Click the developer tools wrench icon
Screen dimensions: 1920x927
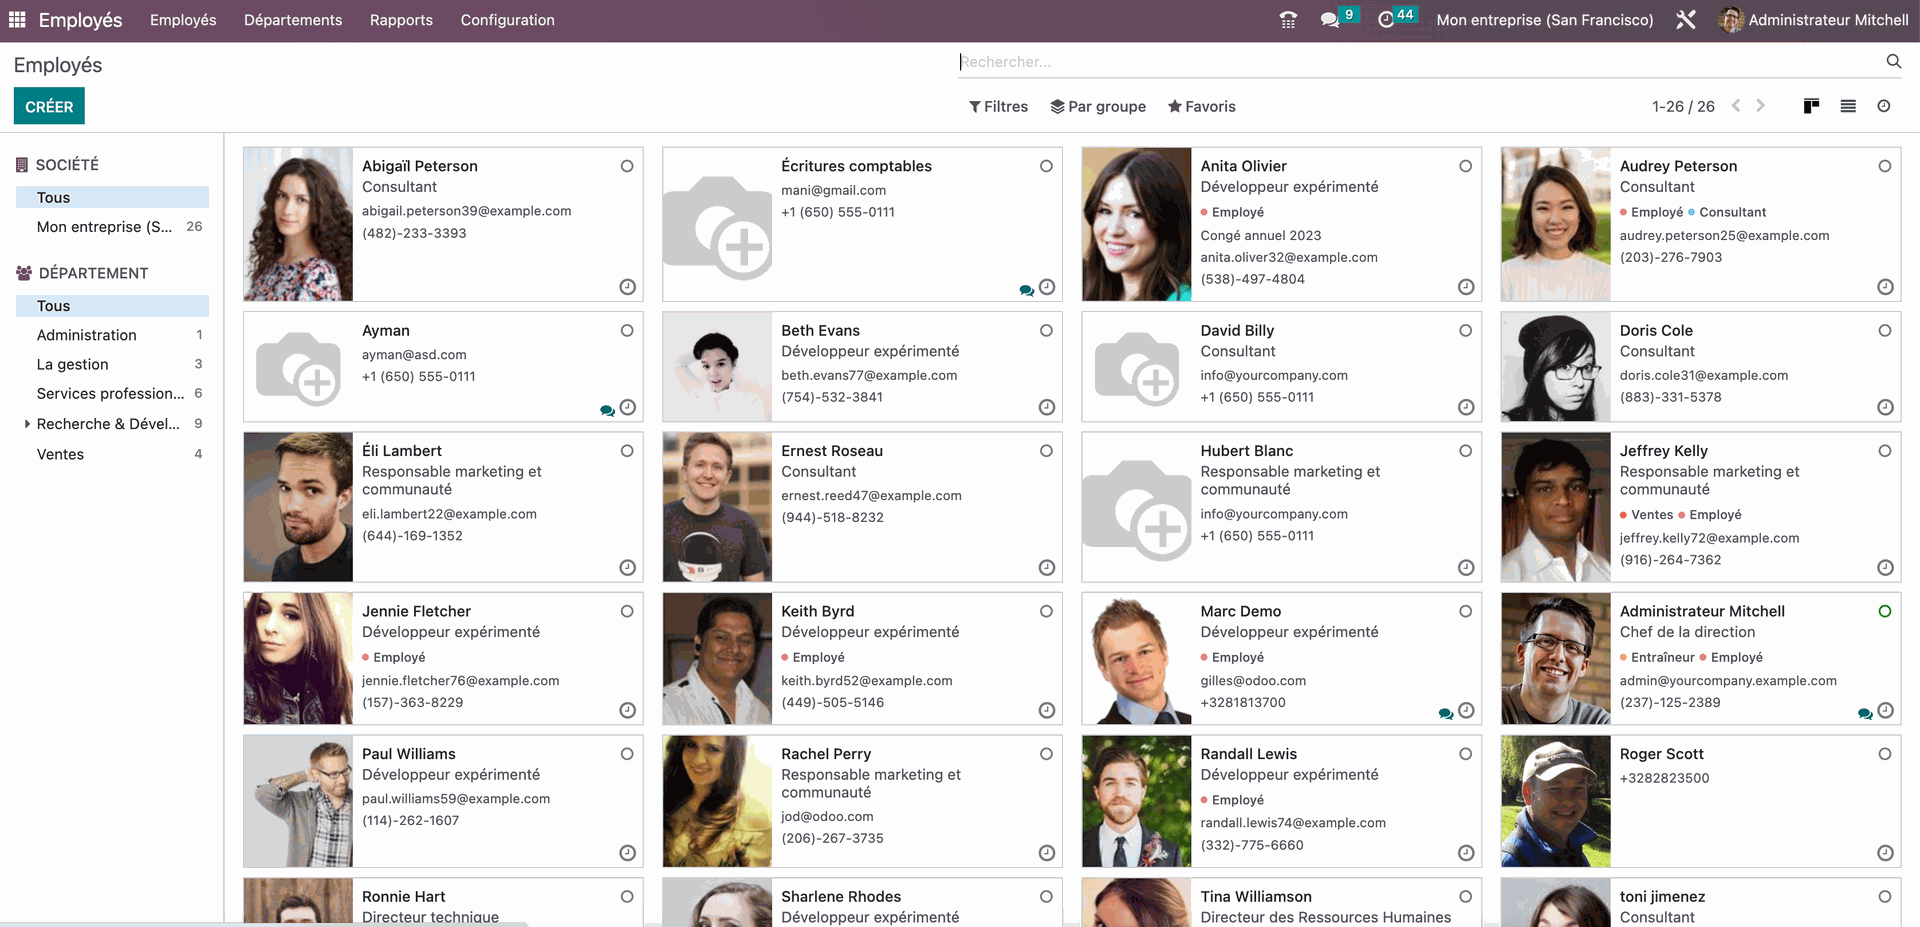click(x=1685, y=19)
